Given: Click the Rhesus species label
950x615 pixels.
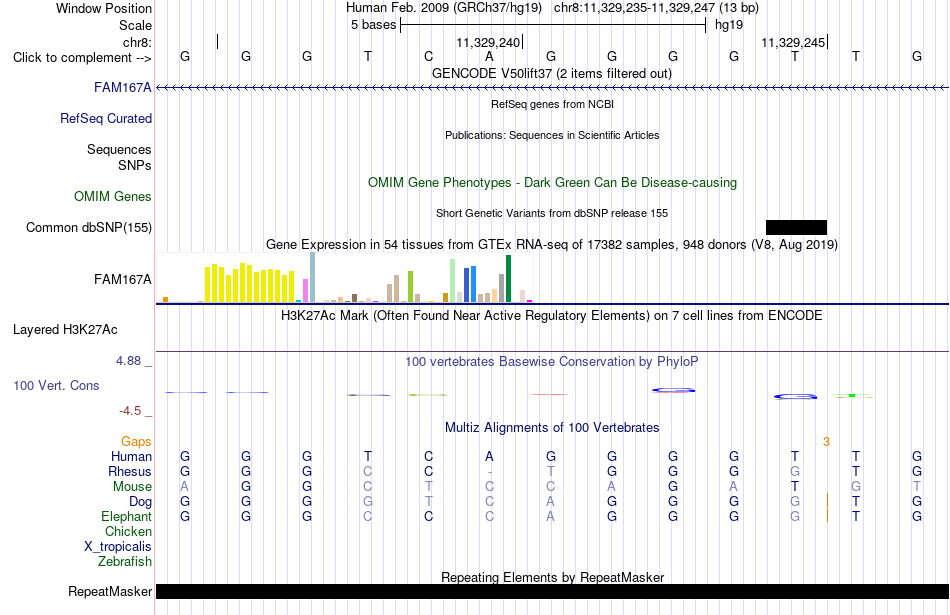Looking at the screenshot, I should pos(130,472).
